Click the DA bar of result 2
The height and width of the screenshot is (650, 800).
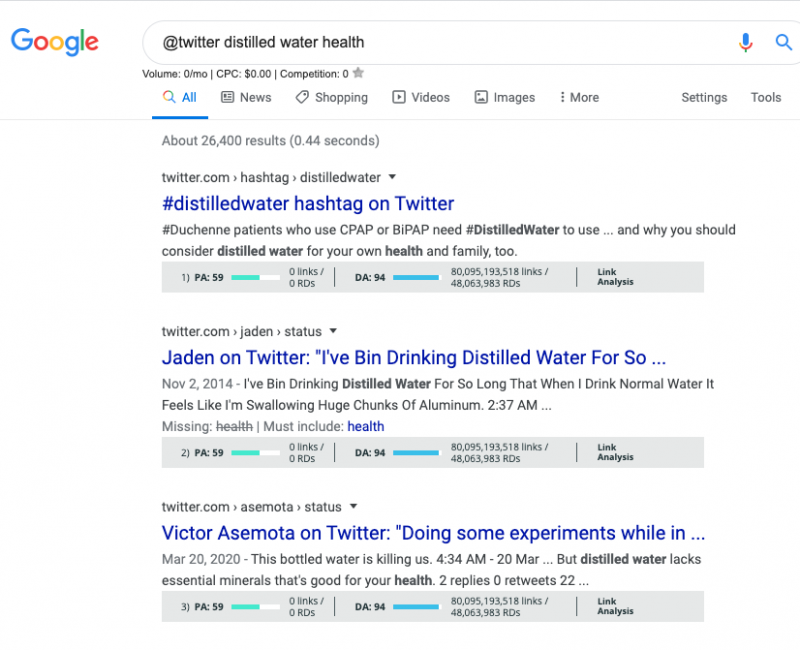click(x=416, y=453)
